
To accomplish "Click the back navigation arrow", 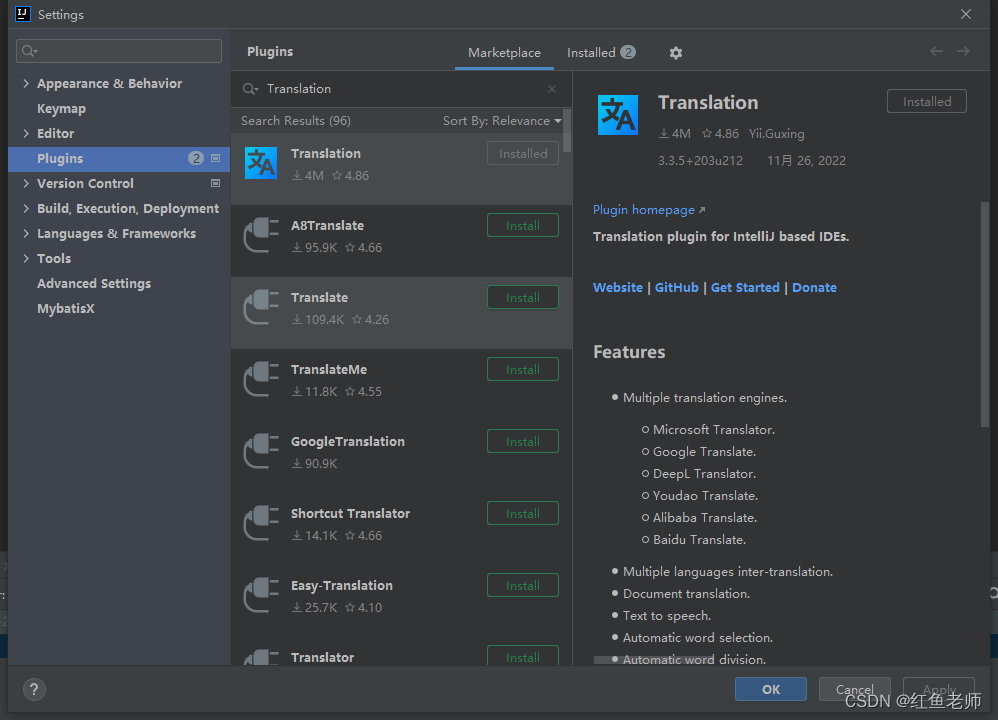I will pyautogui.click(x=936, y=51).
